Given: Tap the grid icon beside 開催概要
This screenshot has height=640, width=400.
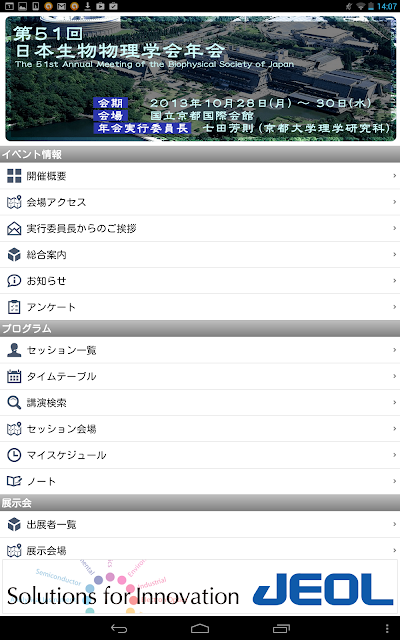Looking at the screenshot, I should pos(14,176).
